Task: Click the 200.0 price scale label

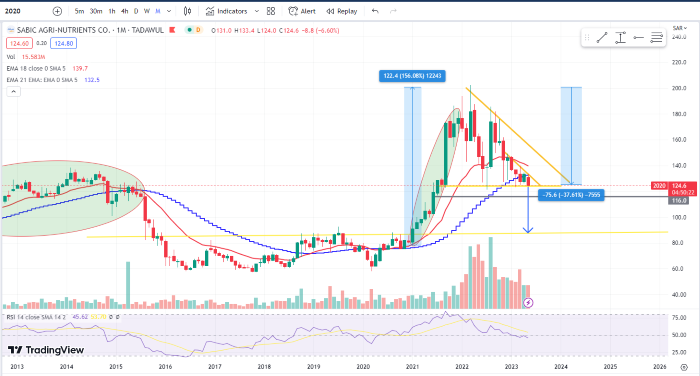Action: click(679, 88)
